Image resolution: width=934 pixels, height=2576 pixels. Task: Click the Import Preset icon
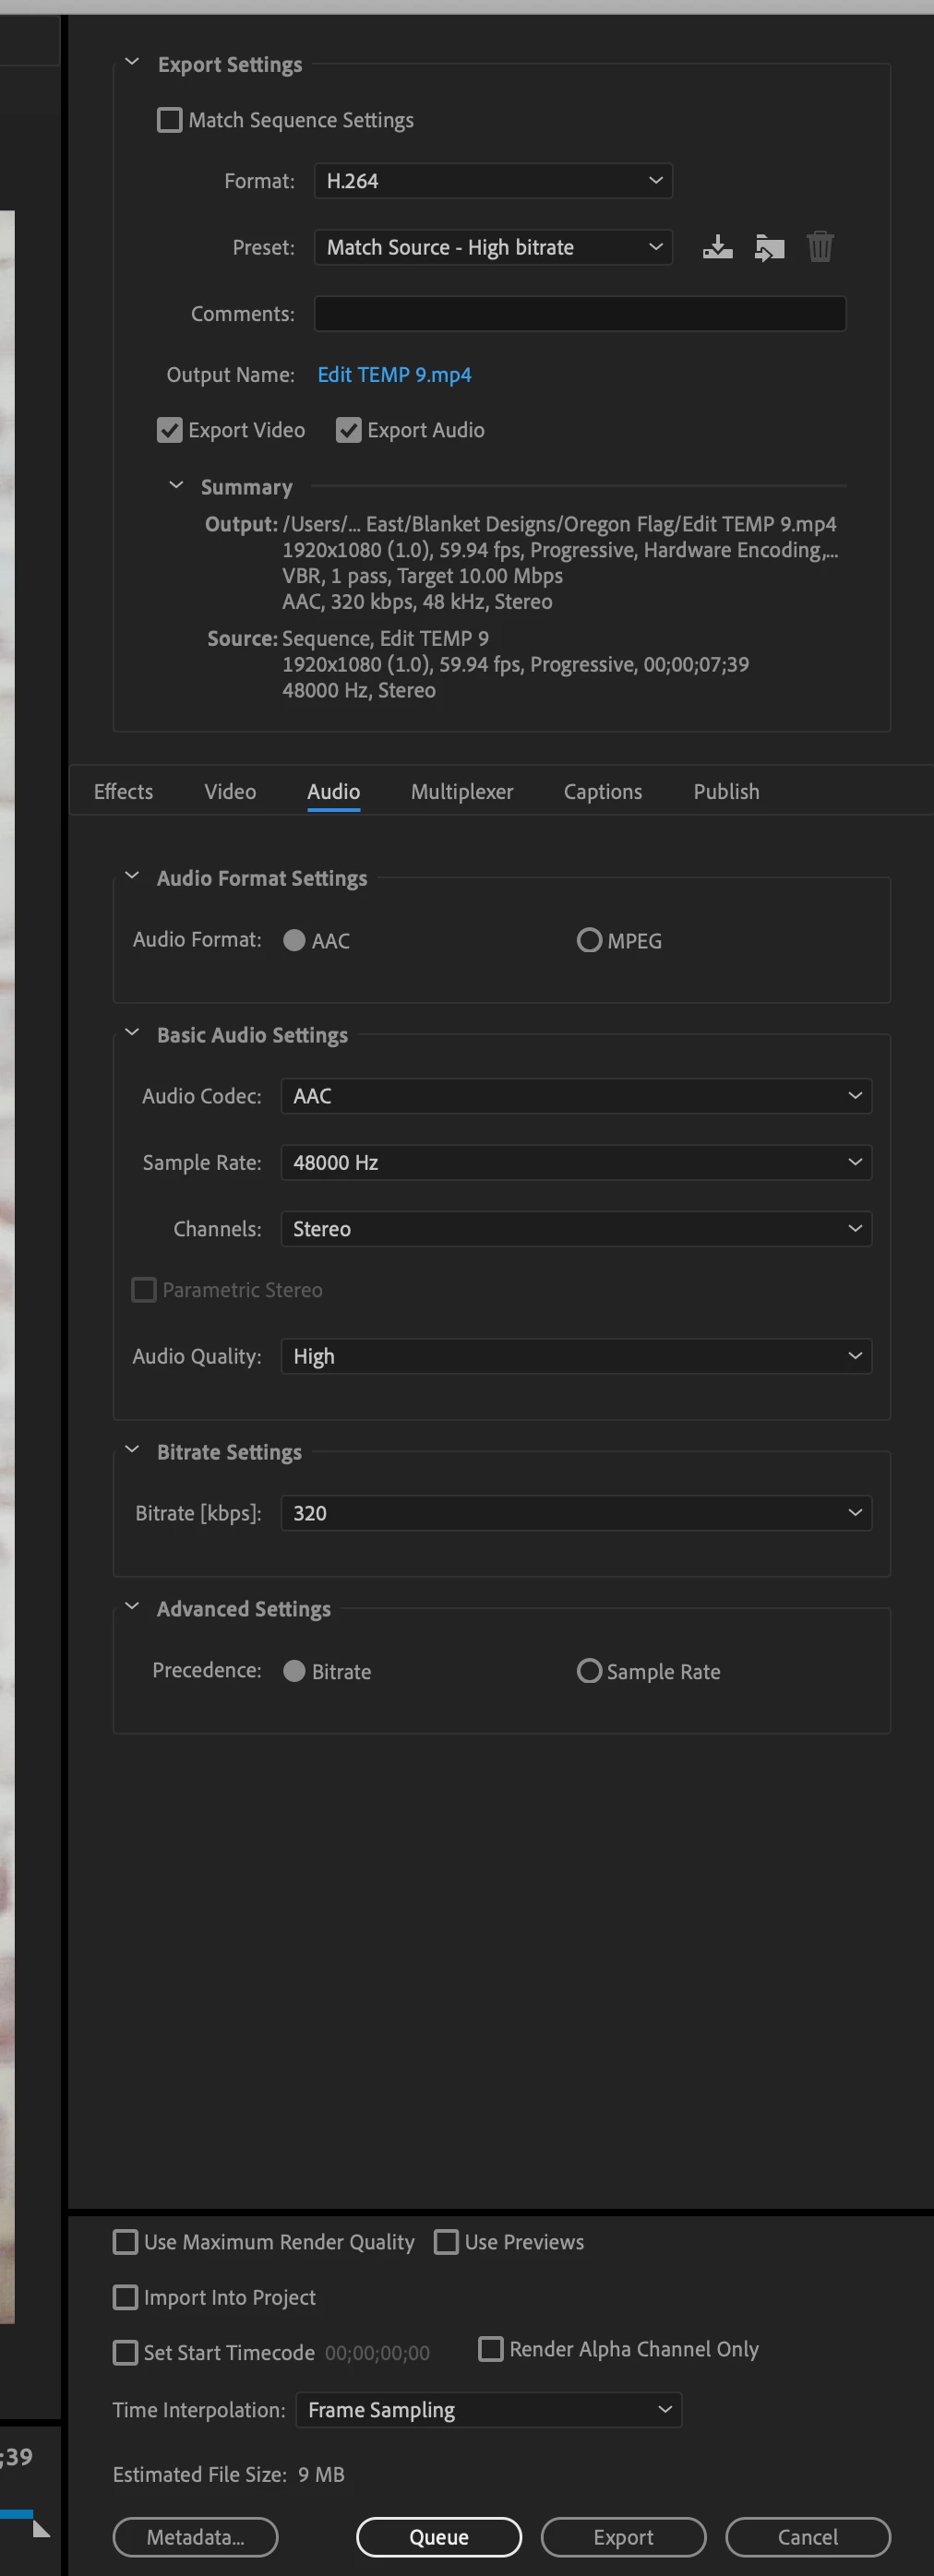click(x=769, y=247)
